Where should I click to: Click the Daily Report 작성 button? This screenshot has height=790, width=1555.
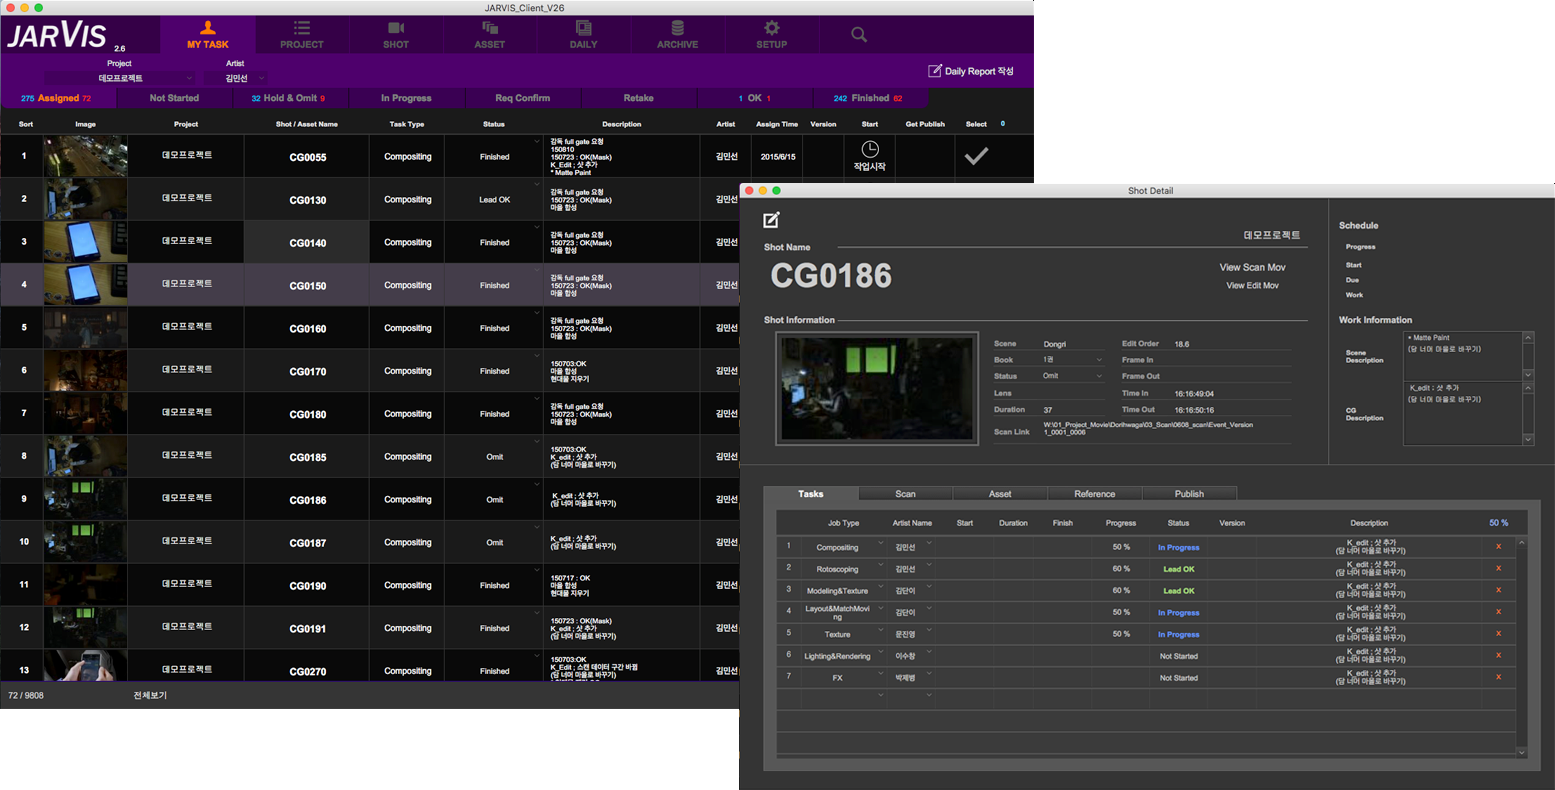point(970,71)
